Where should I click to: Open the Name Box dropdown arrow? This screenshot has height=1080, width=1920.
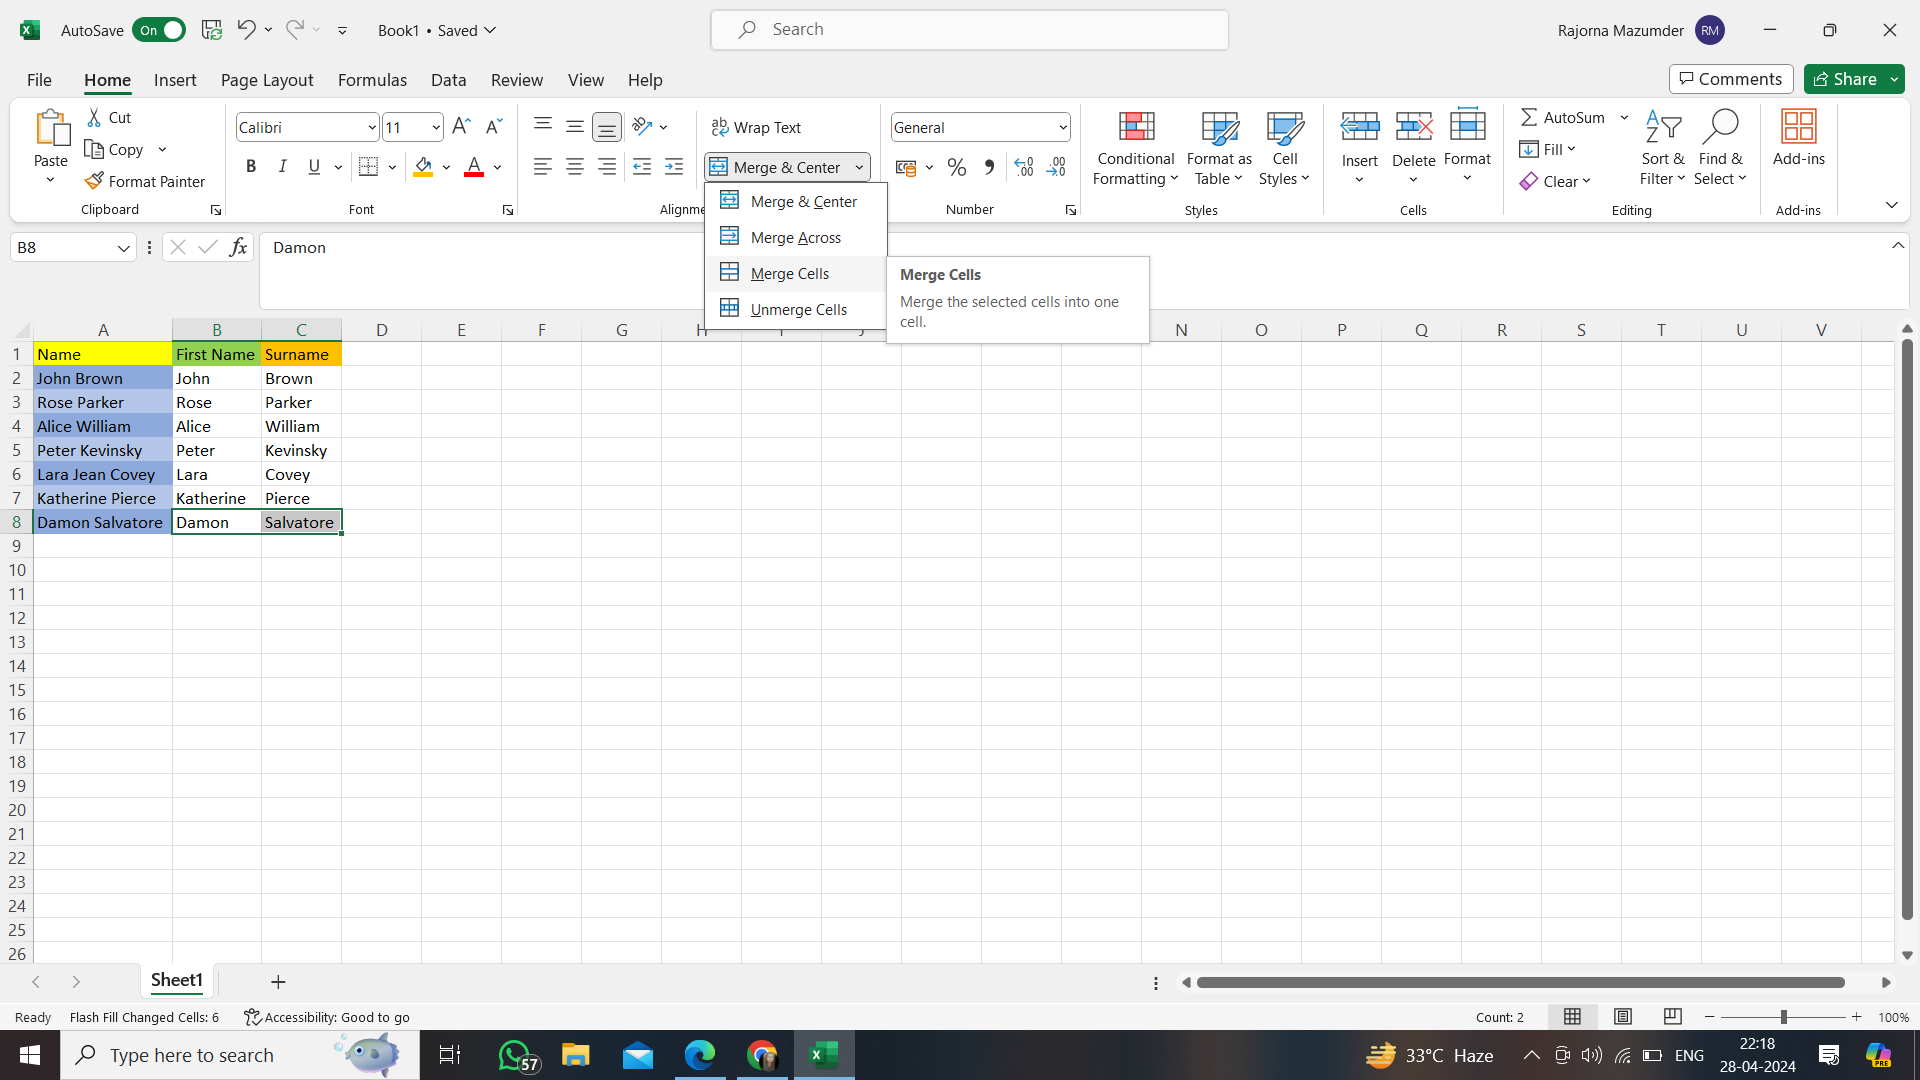click(x=124, y=248)
